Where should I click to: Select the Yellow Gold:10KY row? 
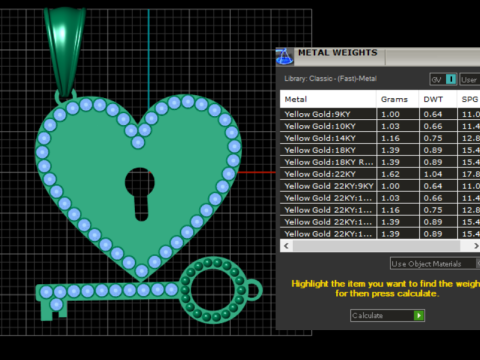pyautogui.click(x=380, y=126)
